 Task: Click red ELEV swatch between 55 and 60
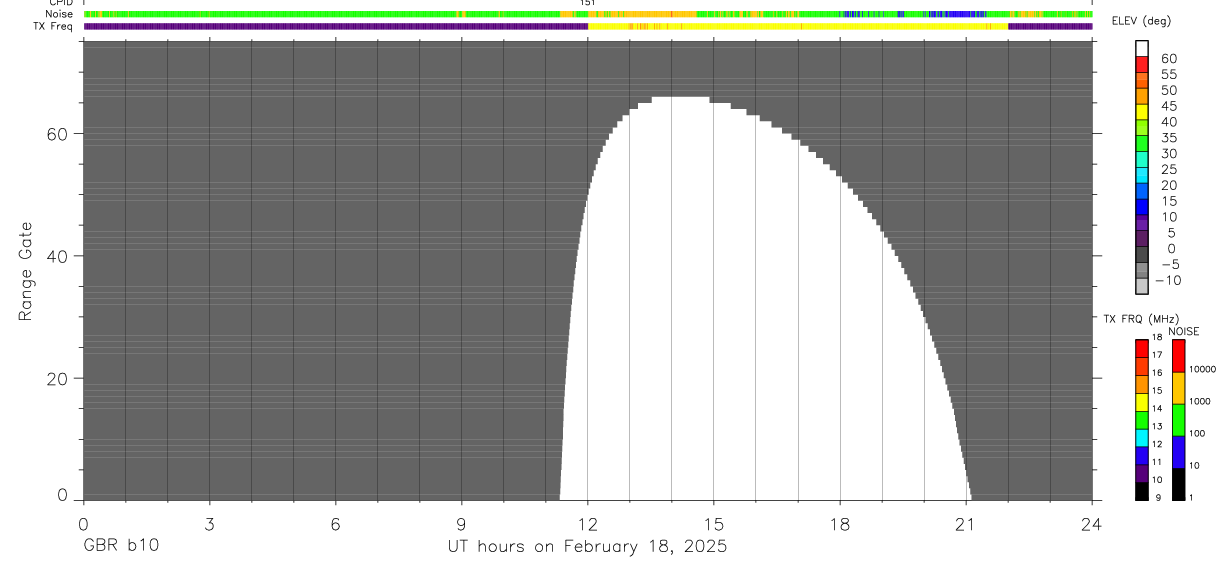click(1142, 65)
